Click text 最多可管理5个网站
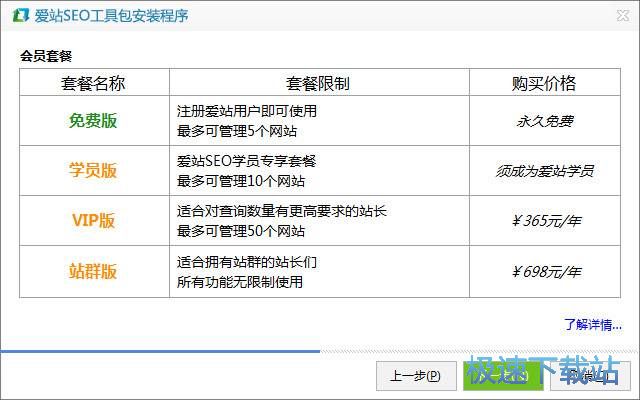 click(237, 131)
